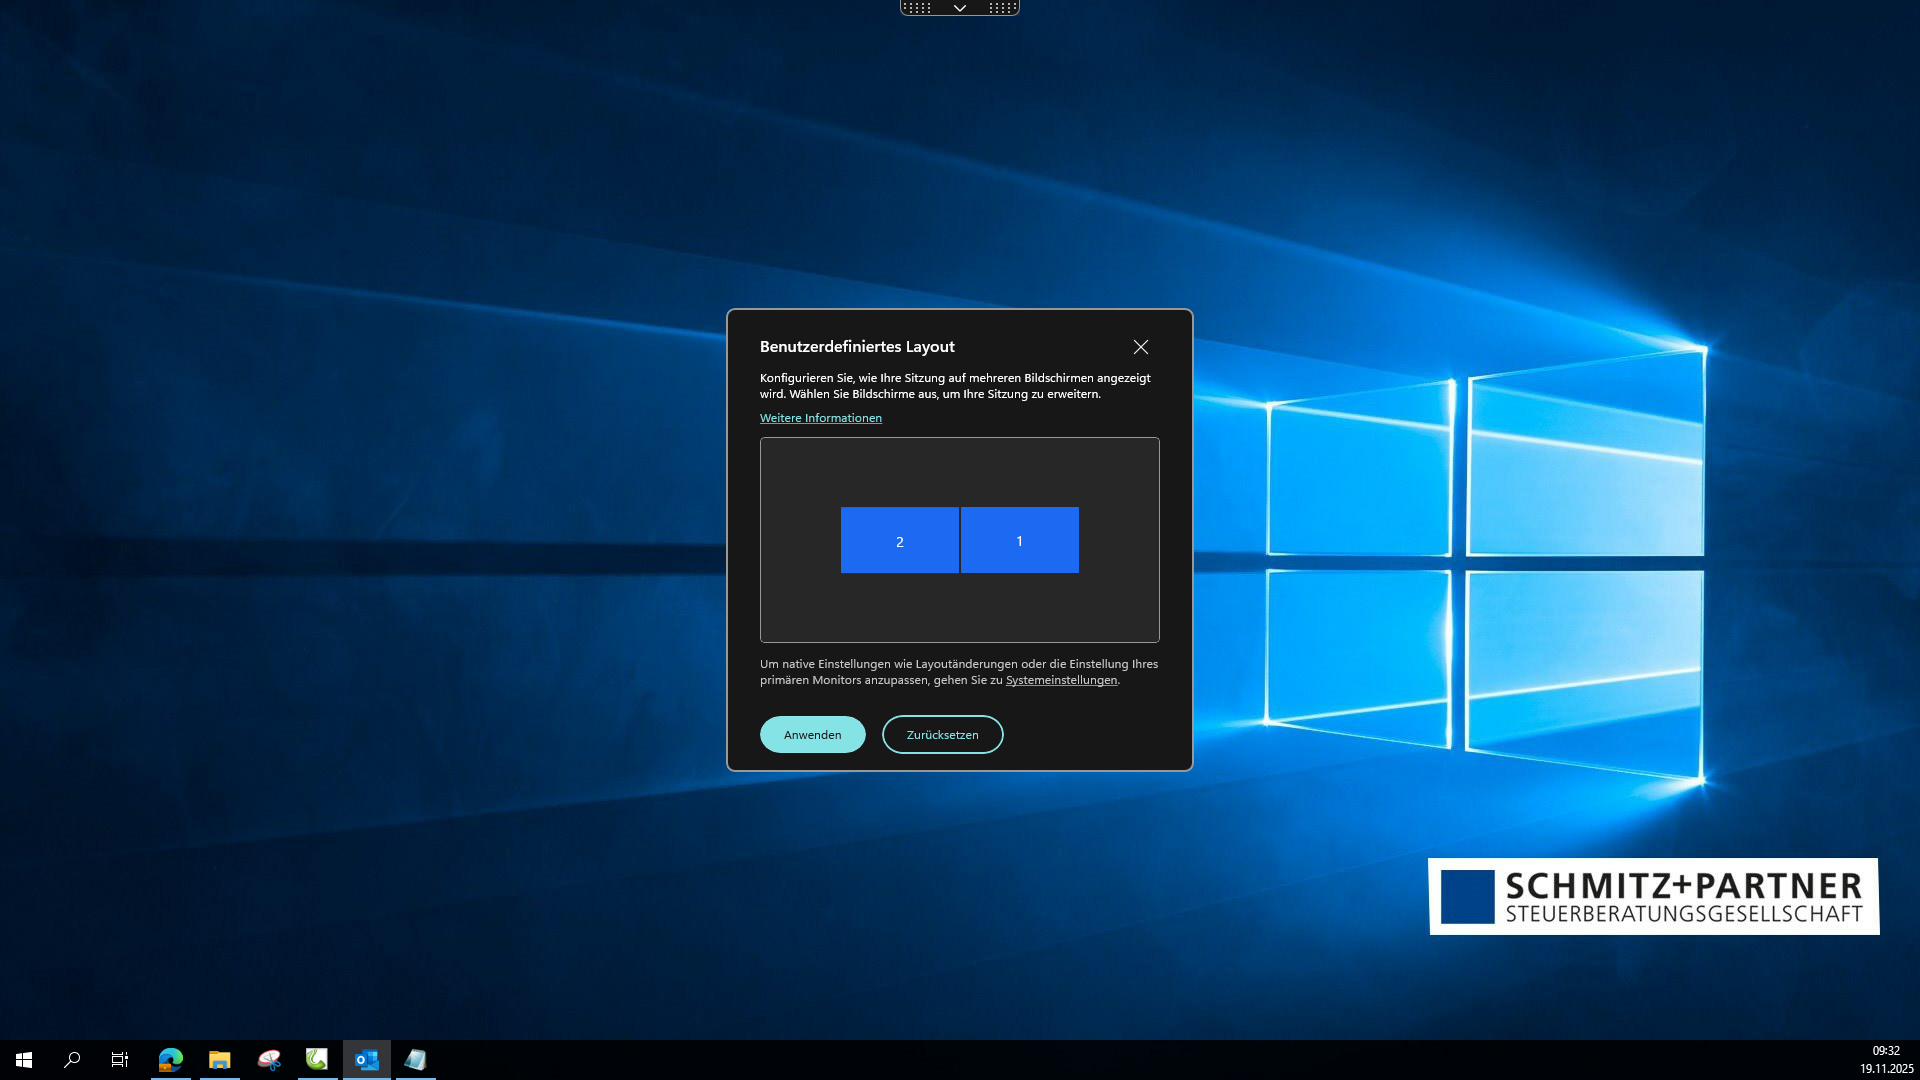This screenshot has height=1080, width=1920.
Task: Open taskbar search magnifier
Action: (72, 1060)
